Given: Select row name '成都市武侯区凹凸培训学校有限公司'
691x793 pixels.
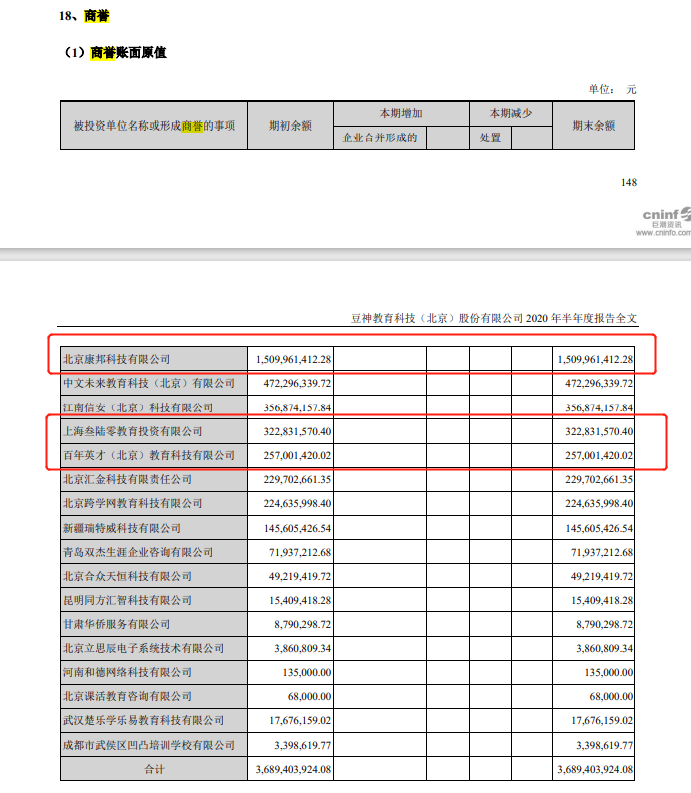Looking at the screenshot, I should click(x=149, y=745).
